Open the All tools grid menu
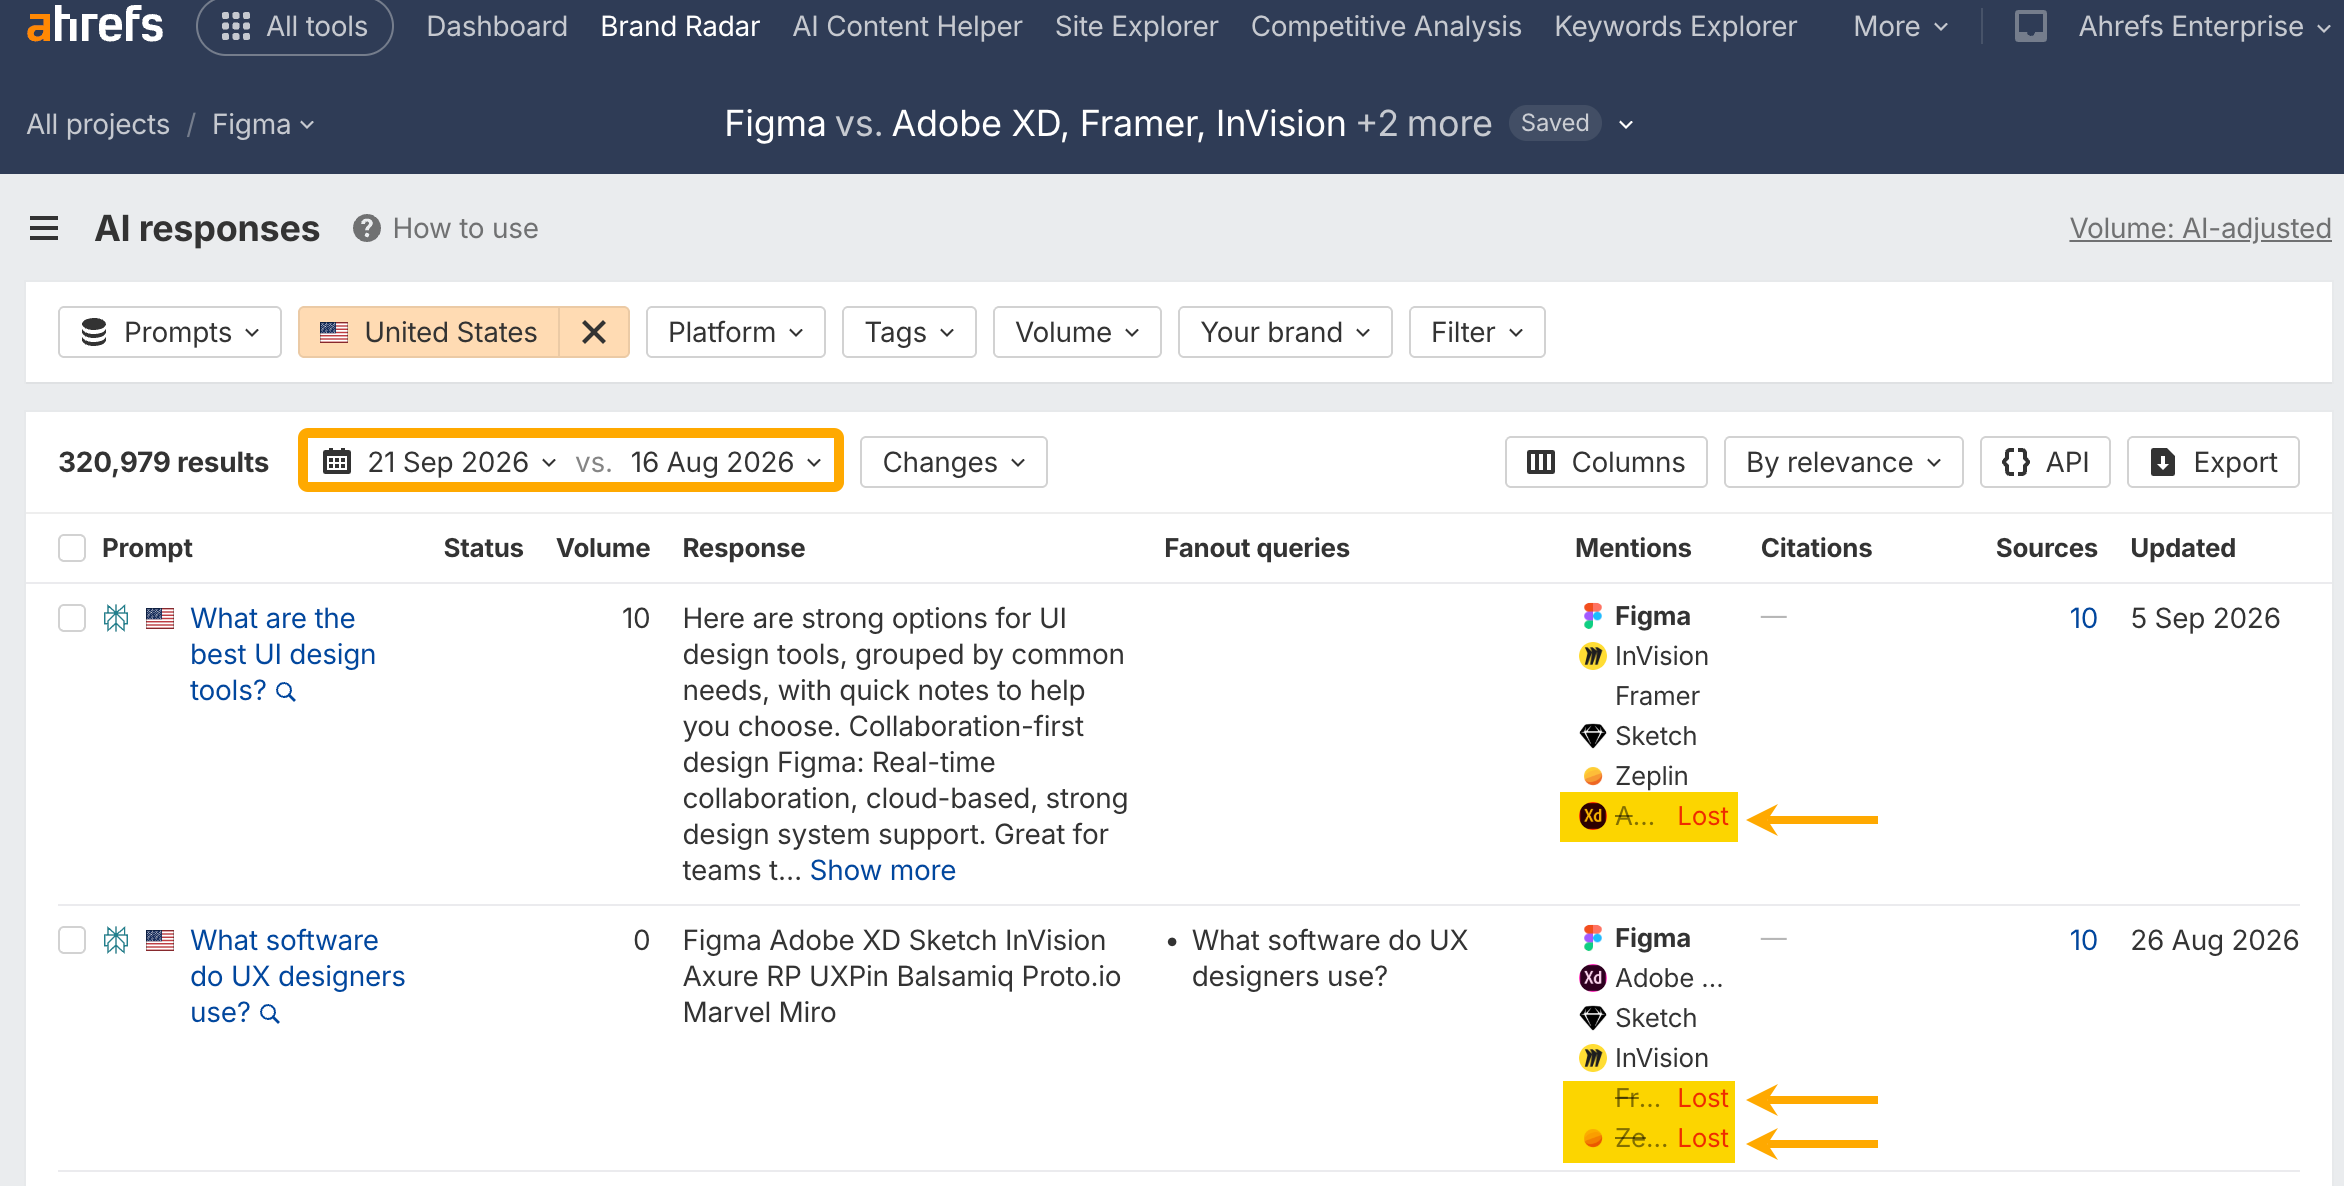The image size is (2344, 1186). [295, 26]
